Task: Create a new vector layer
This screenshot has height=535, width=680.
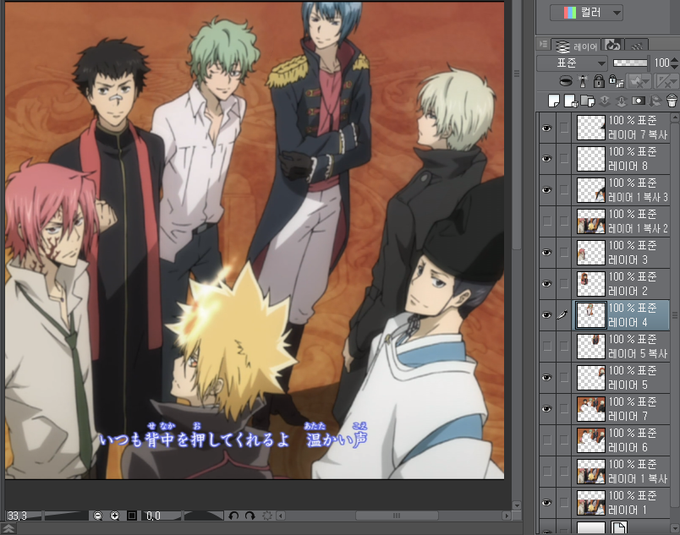Action: click(x=571, y=101)
